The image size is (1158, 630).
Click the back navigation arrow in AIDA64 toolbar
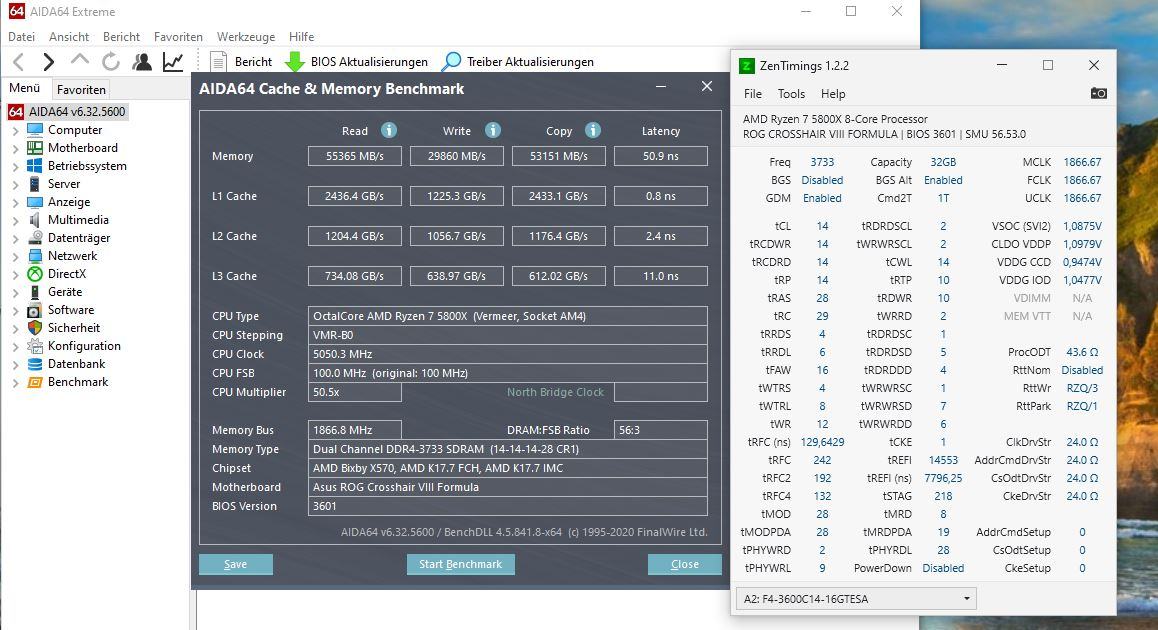coord(19,62)
